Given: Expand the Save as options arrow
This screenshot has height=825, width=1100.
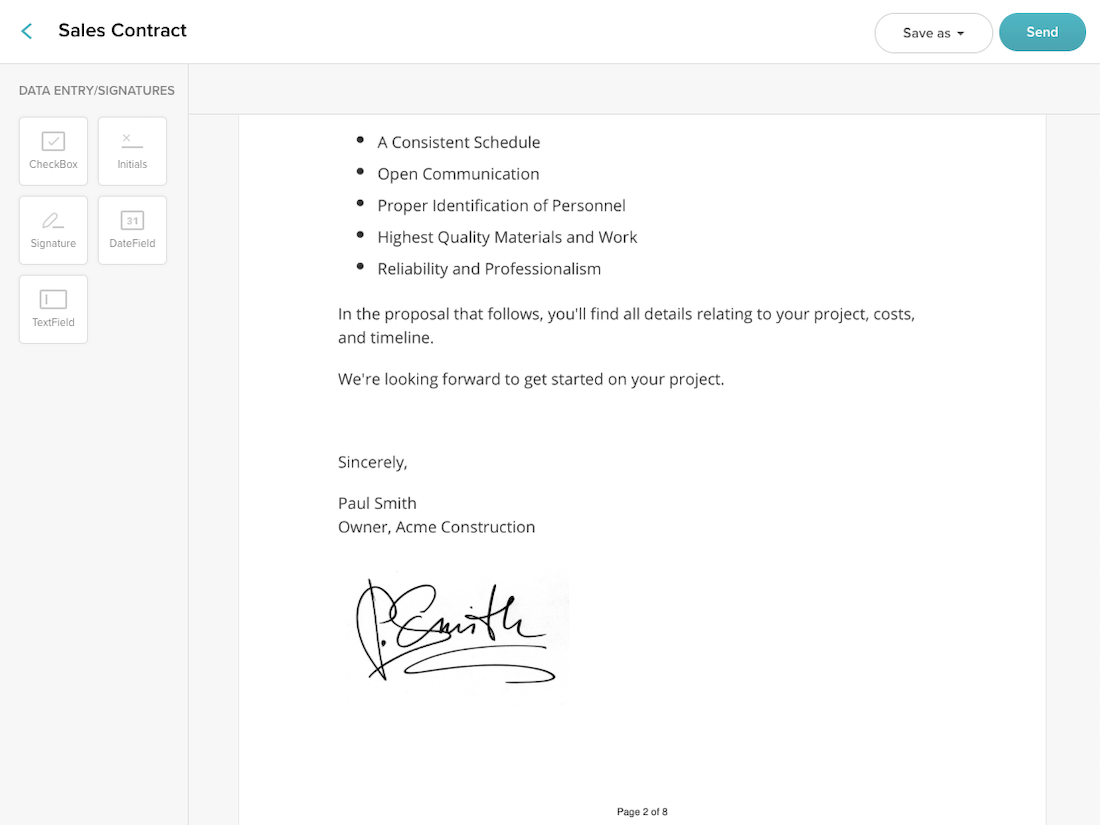Looking at the screenshot, I should [x=962, y=33].
